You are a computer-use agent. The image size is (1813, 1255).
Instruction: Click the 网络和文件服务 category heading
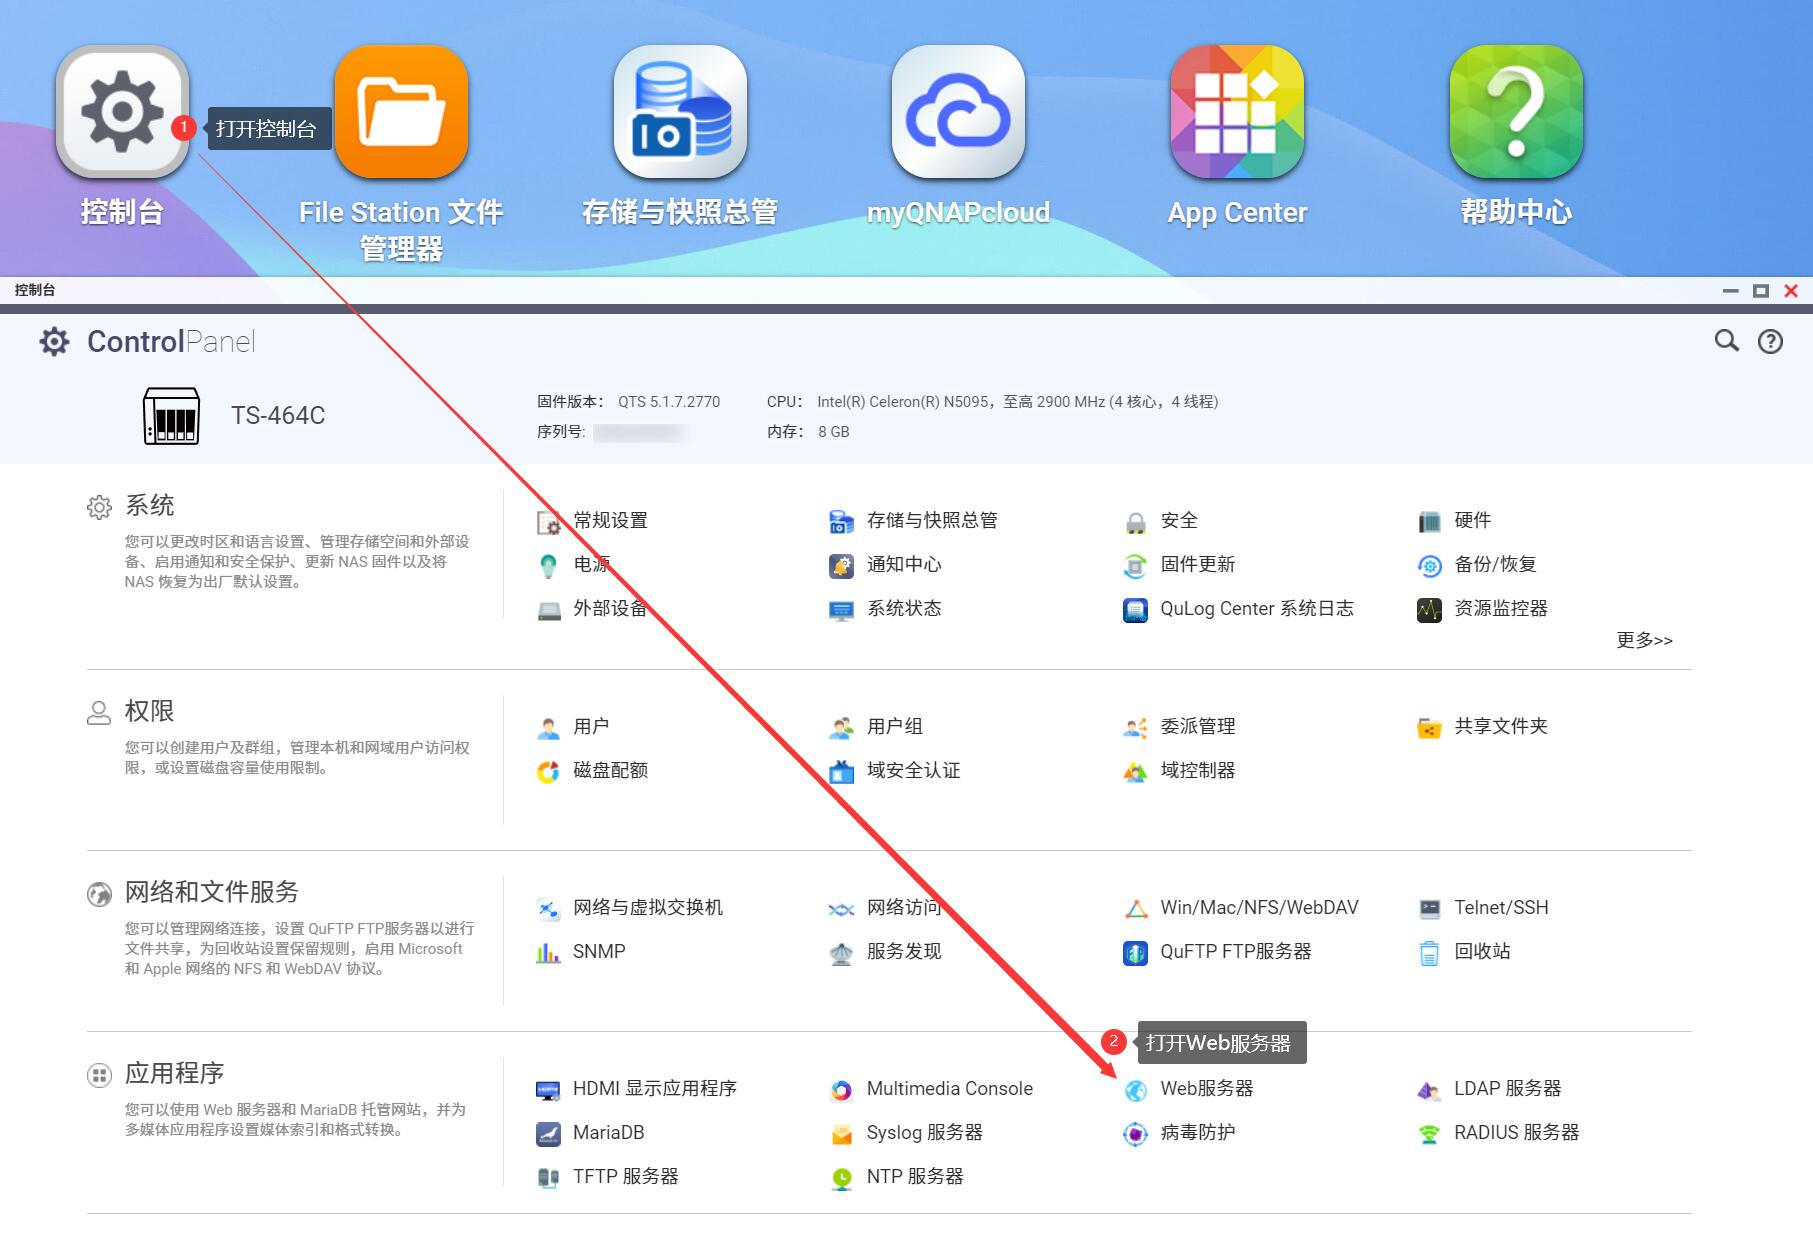point(211,892)
